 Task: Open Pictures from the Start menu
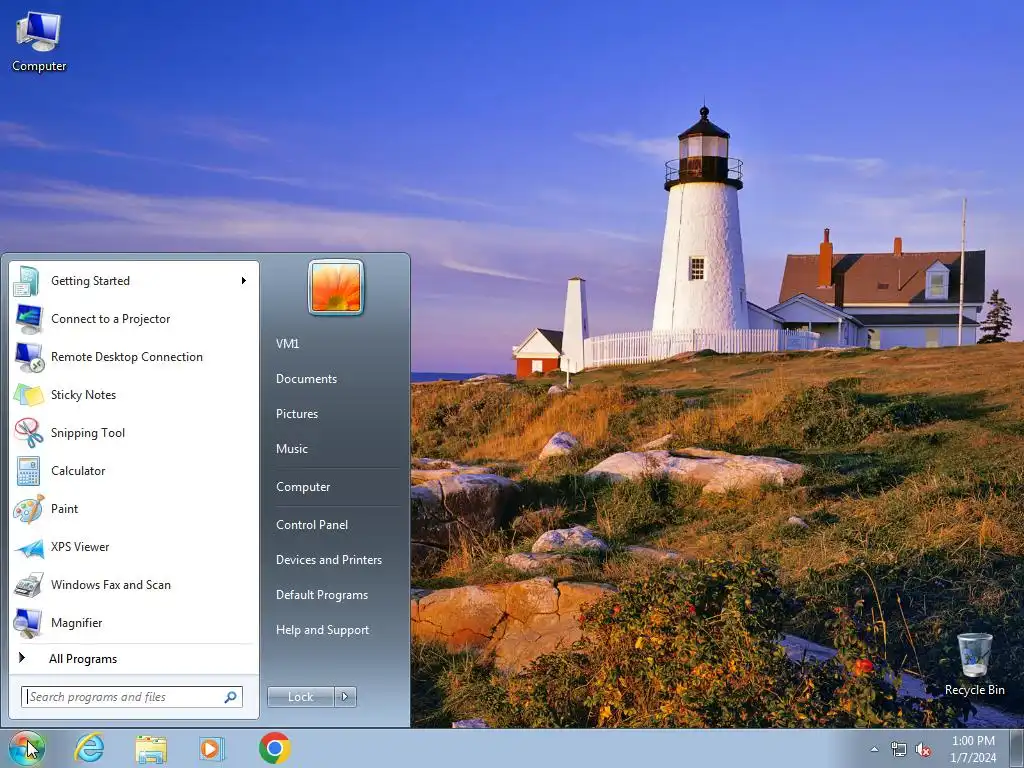tap(296, 414)
